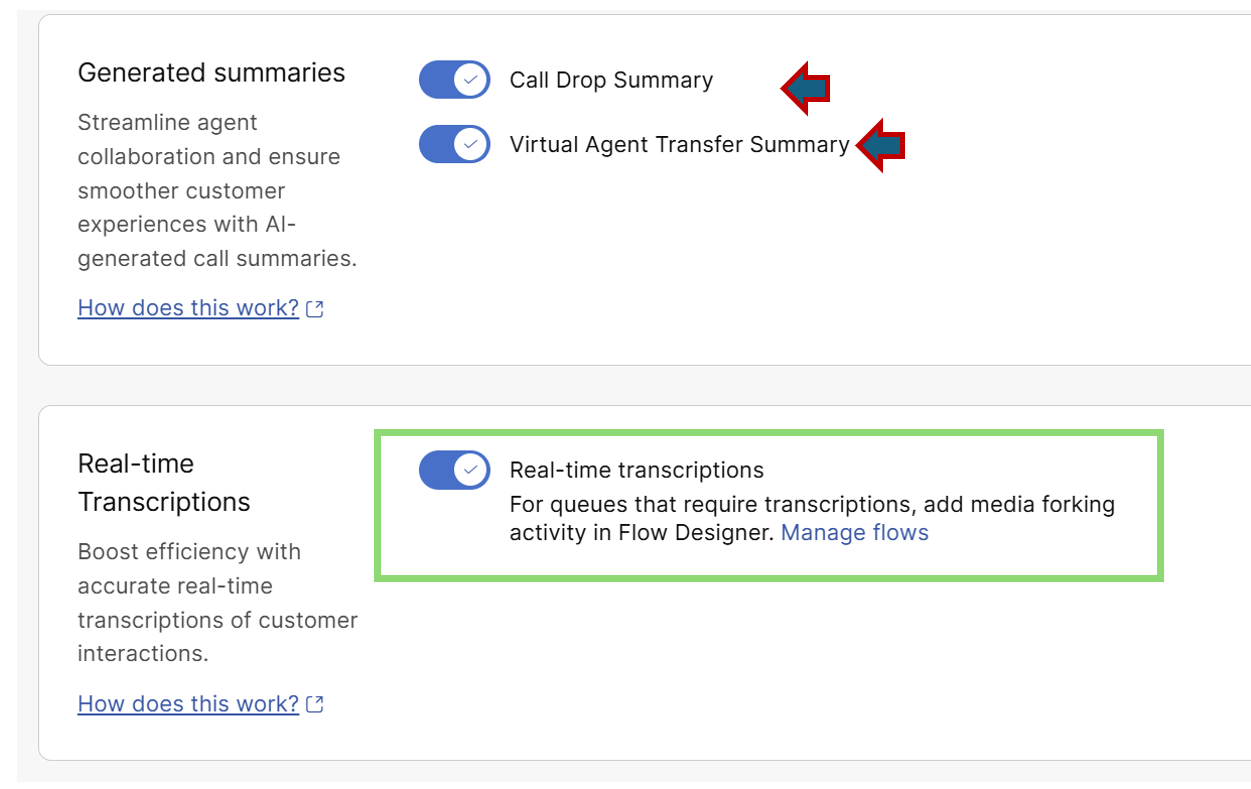Turn off Real-time transcriptions switch
1251x789 pixels.
[454, 470]
